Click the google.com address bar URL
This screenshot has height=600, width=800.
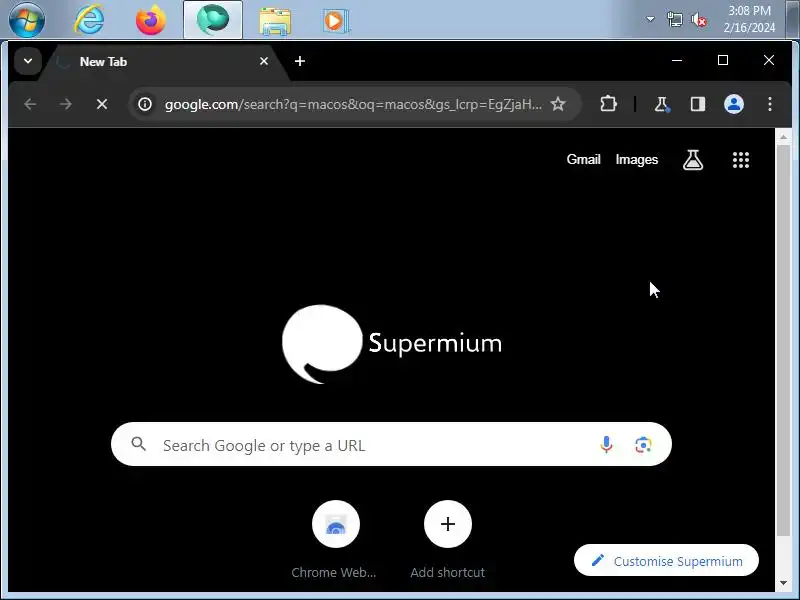[353, 105]
